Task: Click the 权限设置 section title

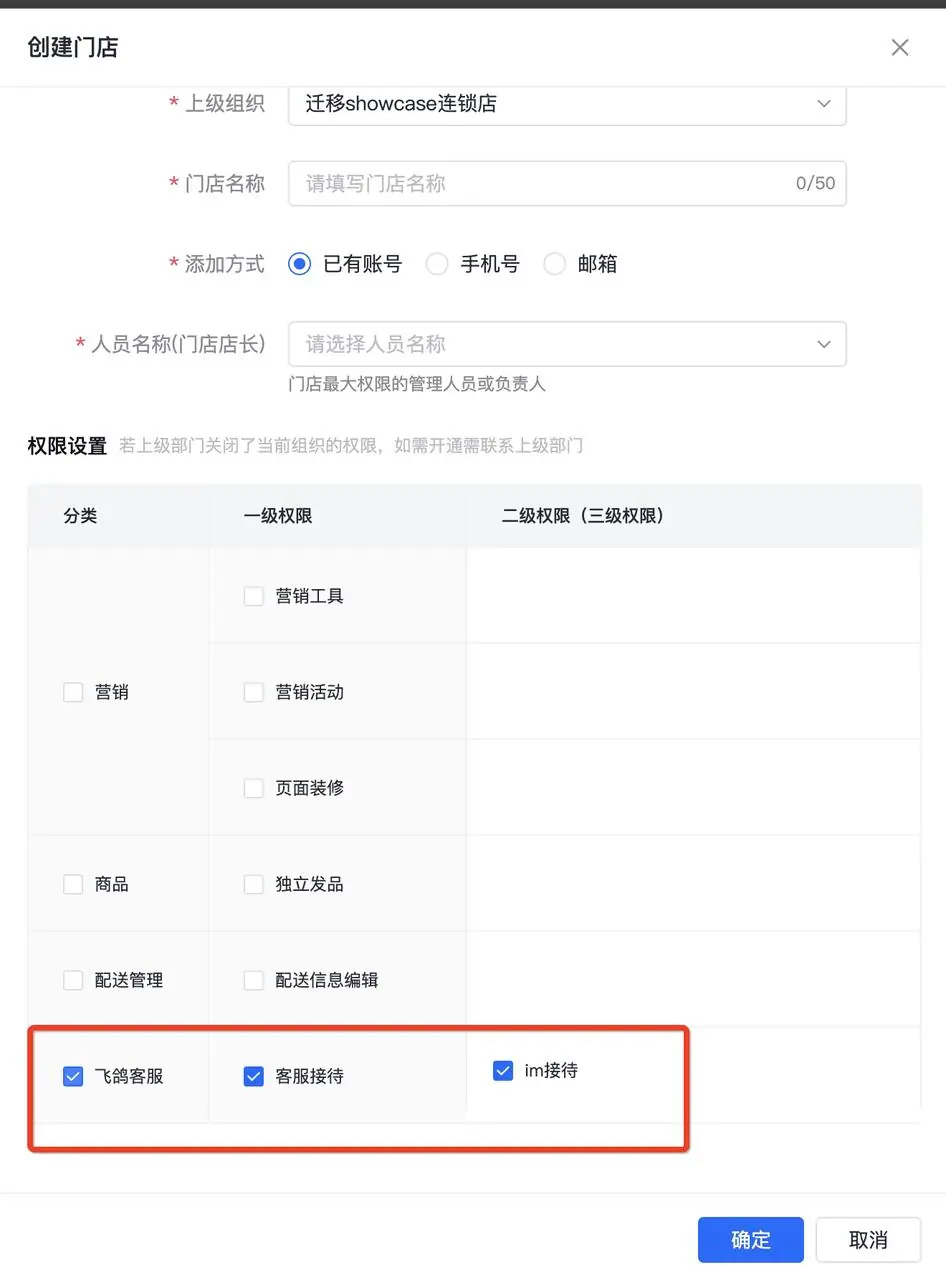Action: point(67,446)
